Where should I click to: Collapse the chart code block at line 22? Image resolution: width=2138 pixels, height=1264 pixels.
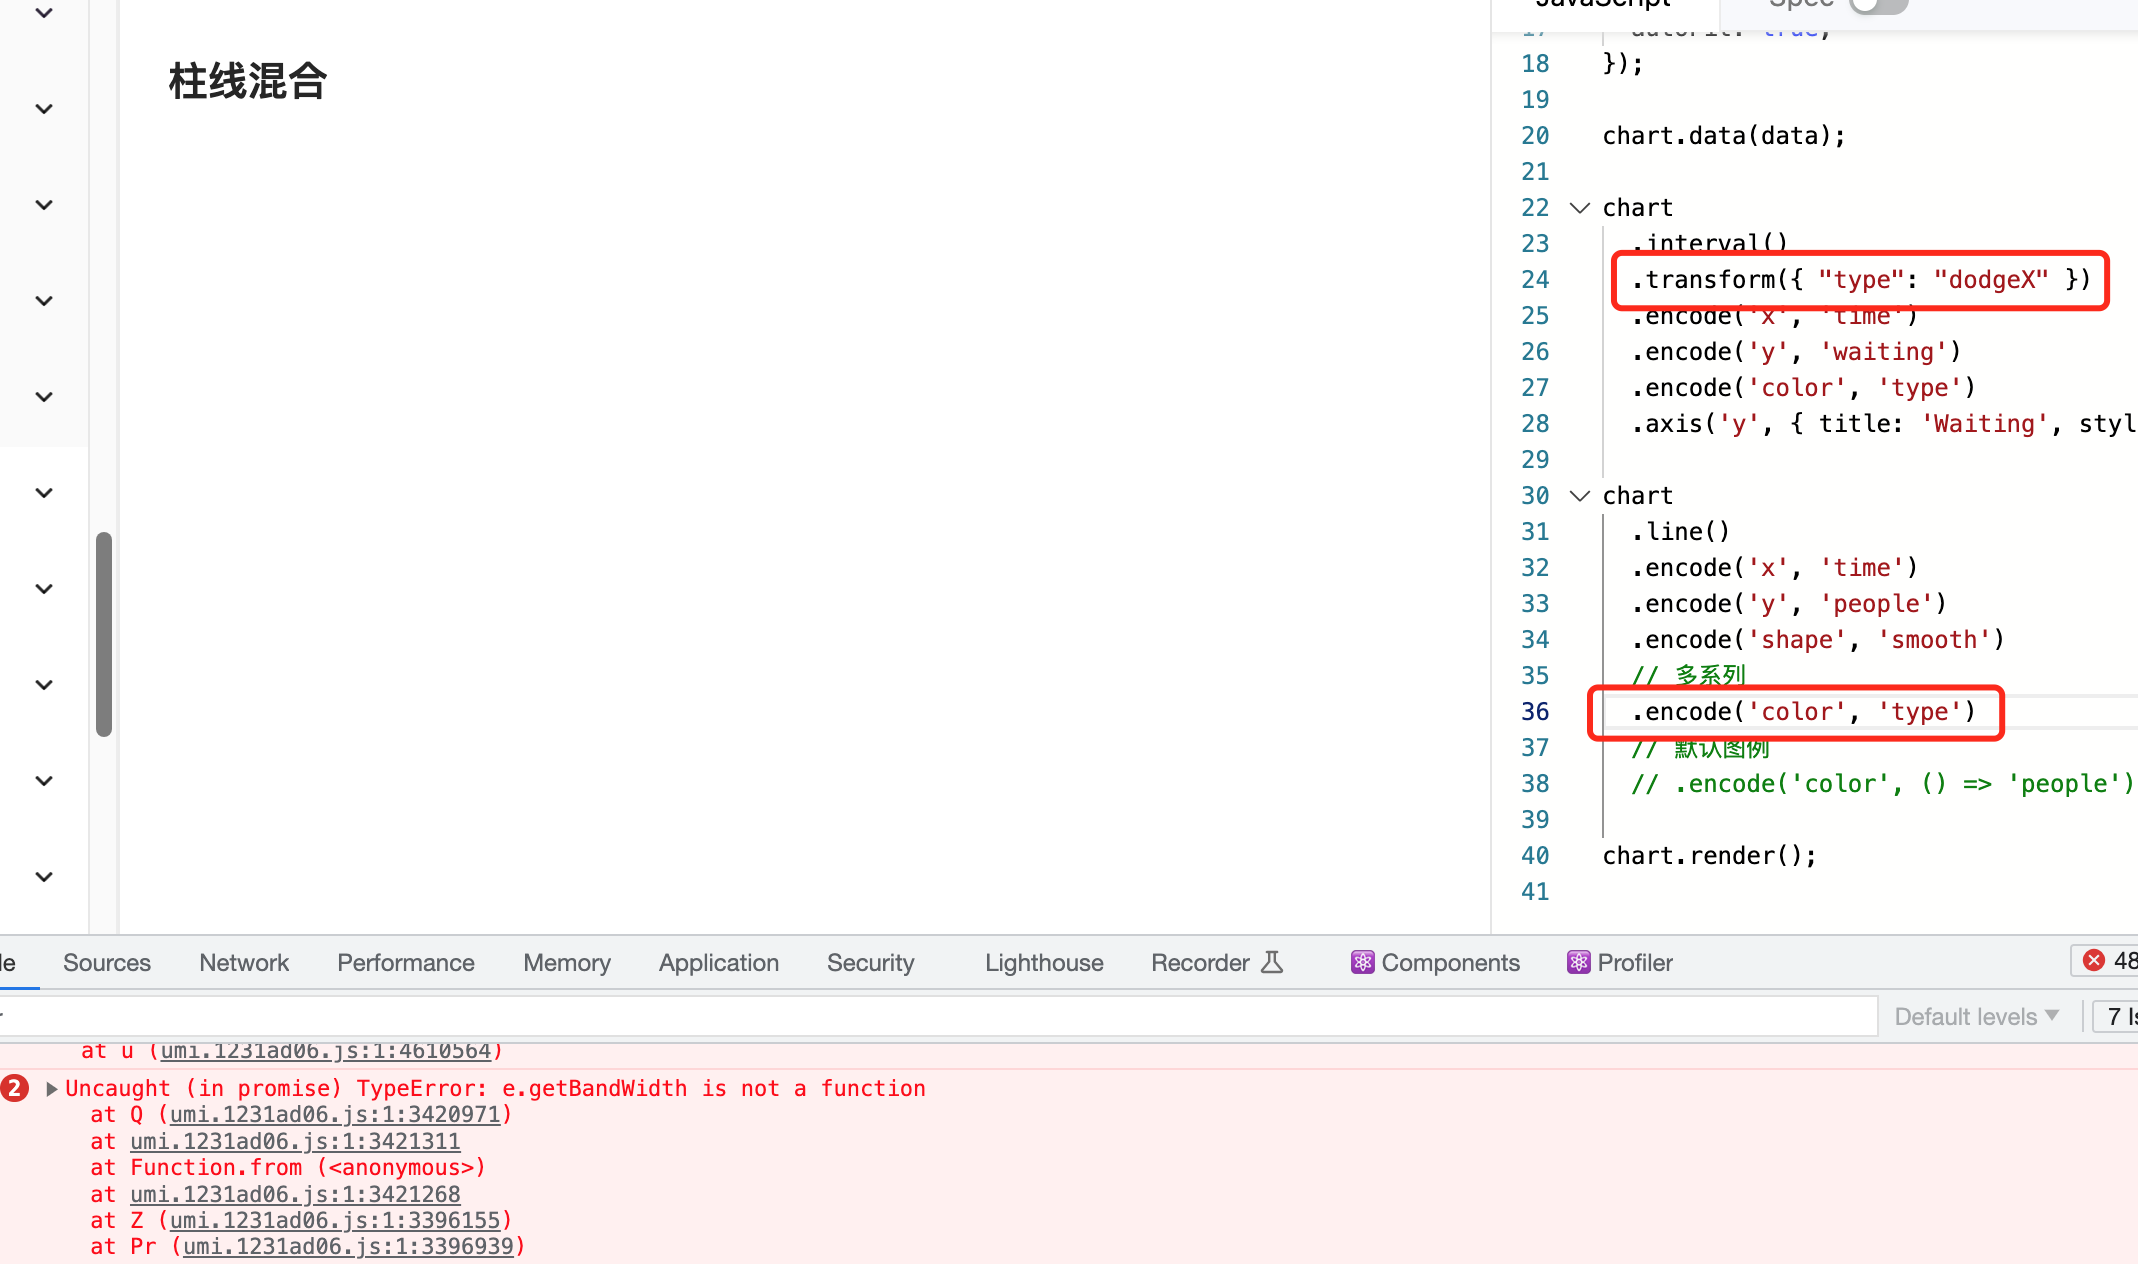(x=1580, y=208)
